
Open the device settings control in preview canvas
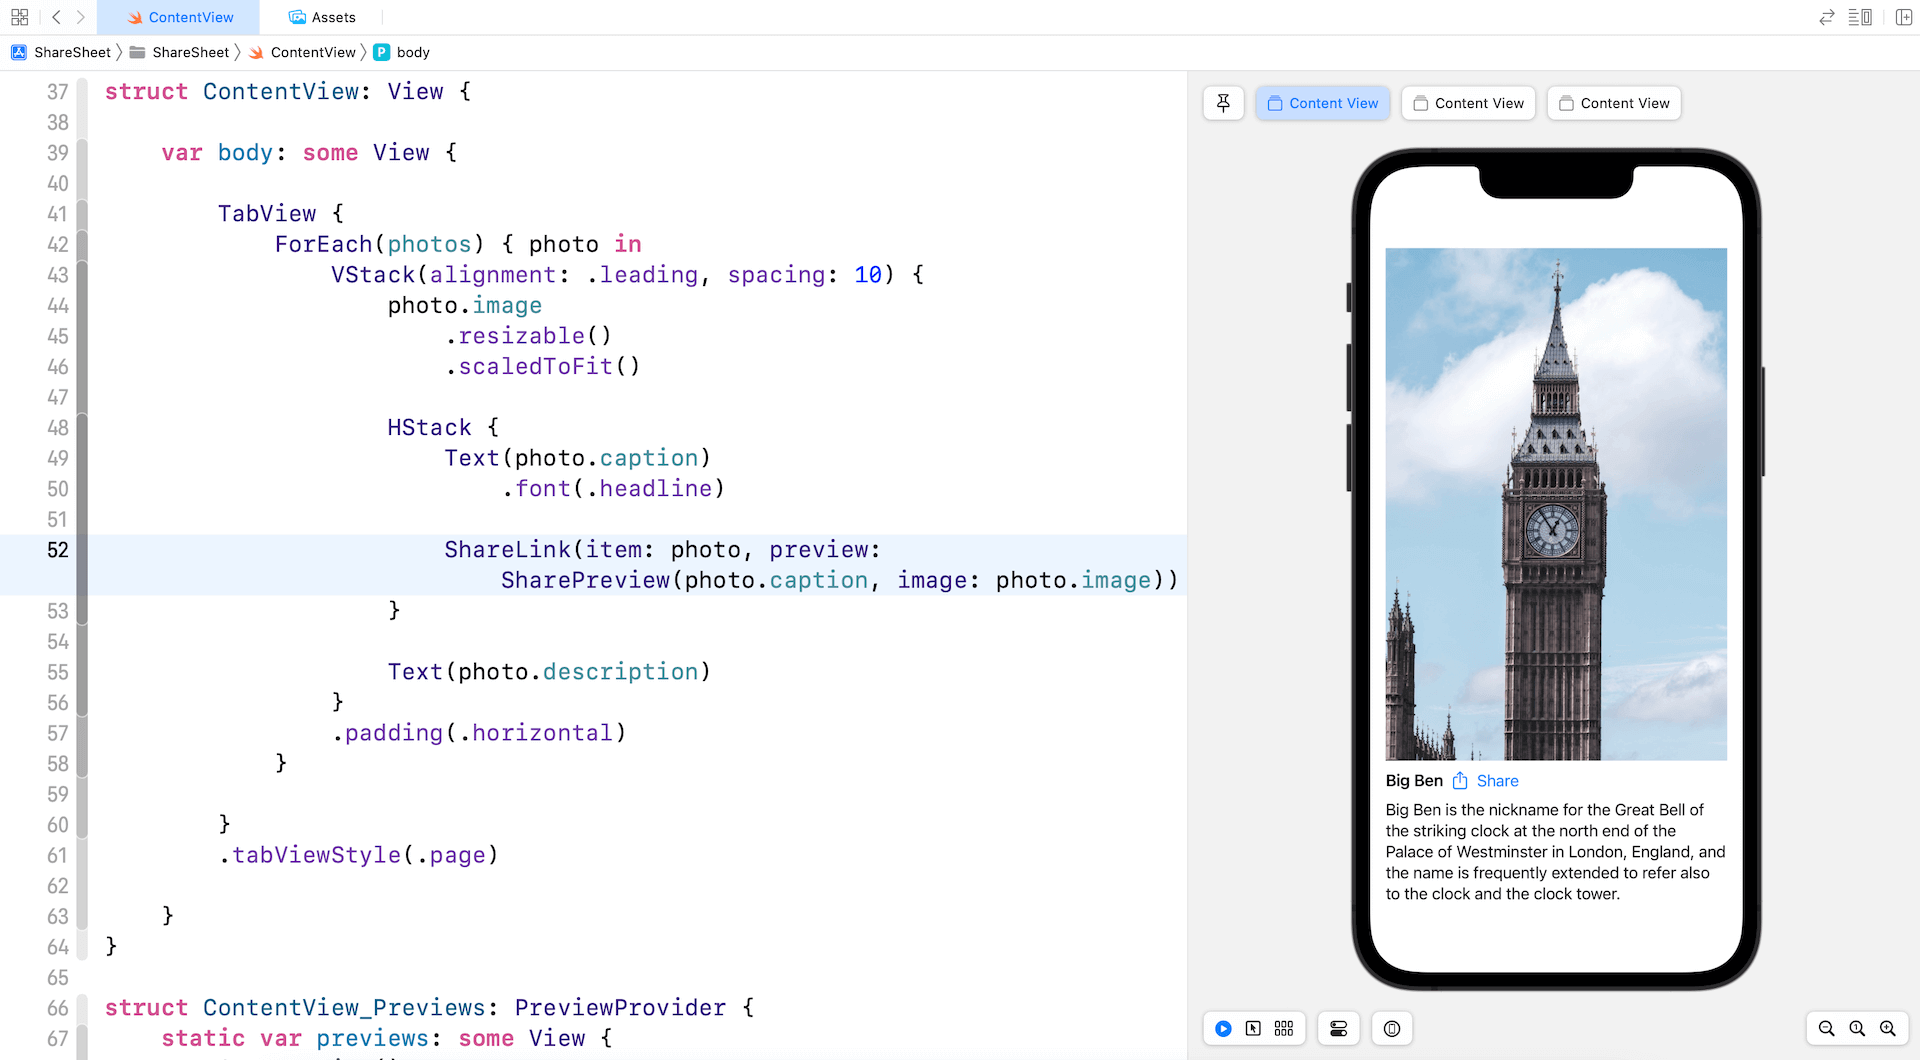(1338, 1028)
